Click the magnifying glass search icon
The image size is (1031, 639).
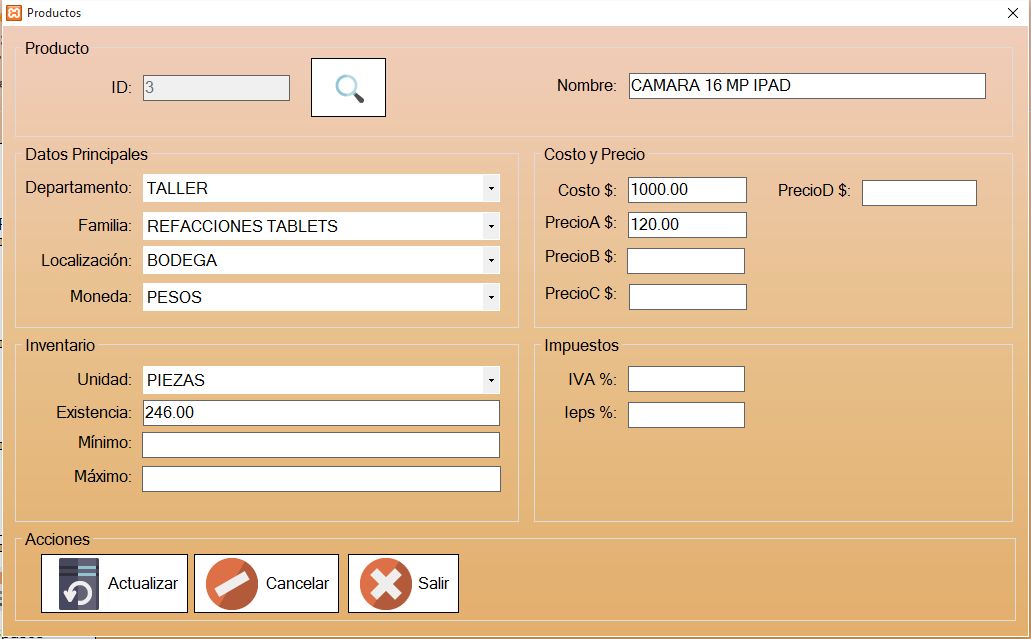pyautogui.click(x=348, y=88)
